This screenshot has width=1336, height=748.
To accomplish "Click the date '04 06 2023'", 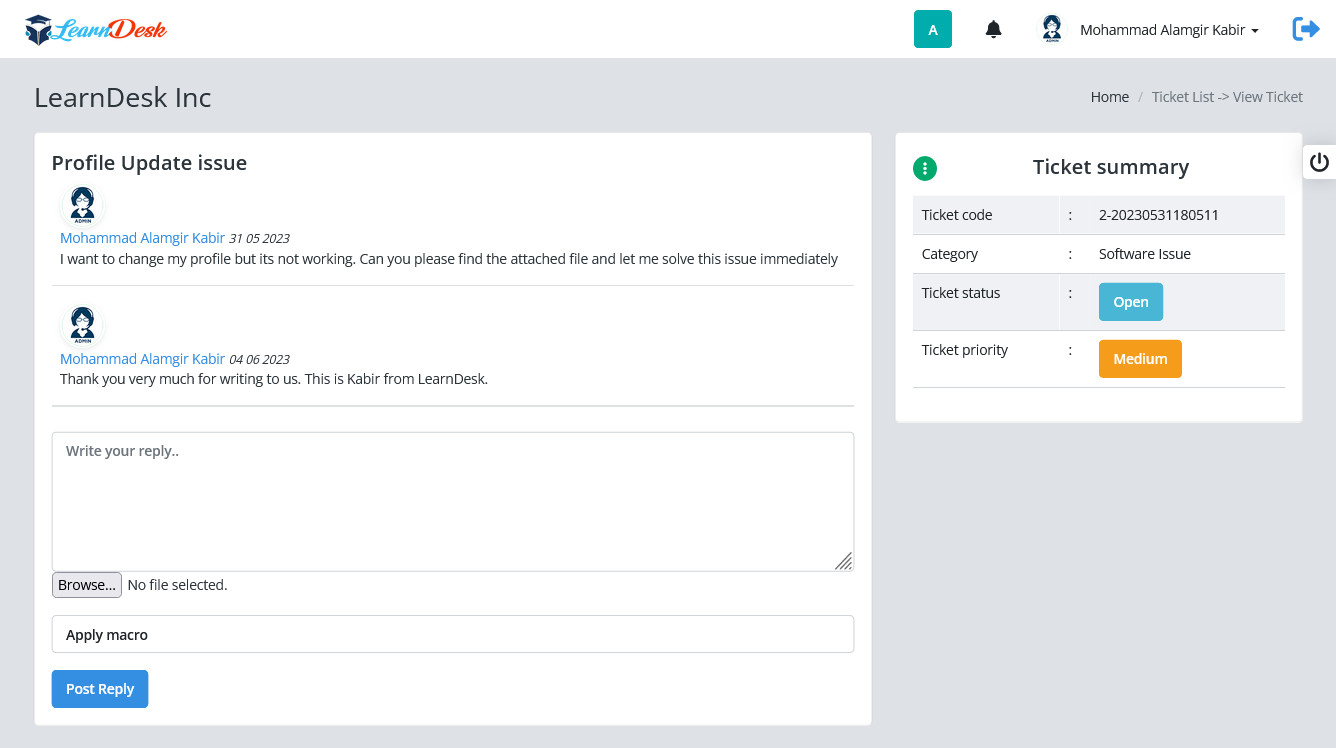I will [259, 359].
